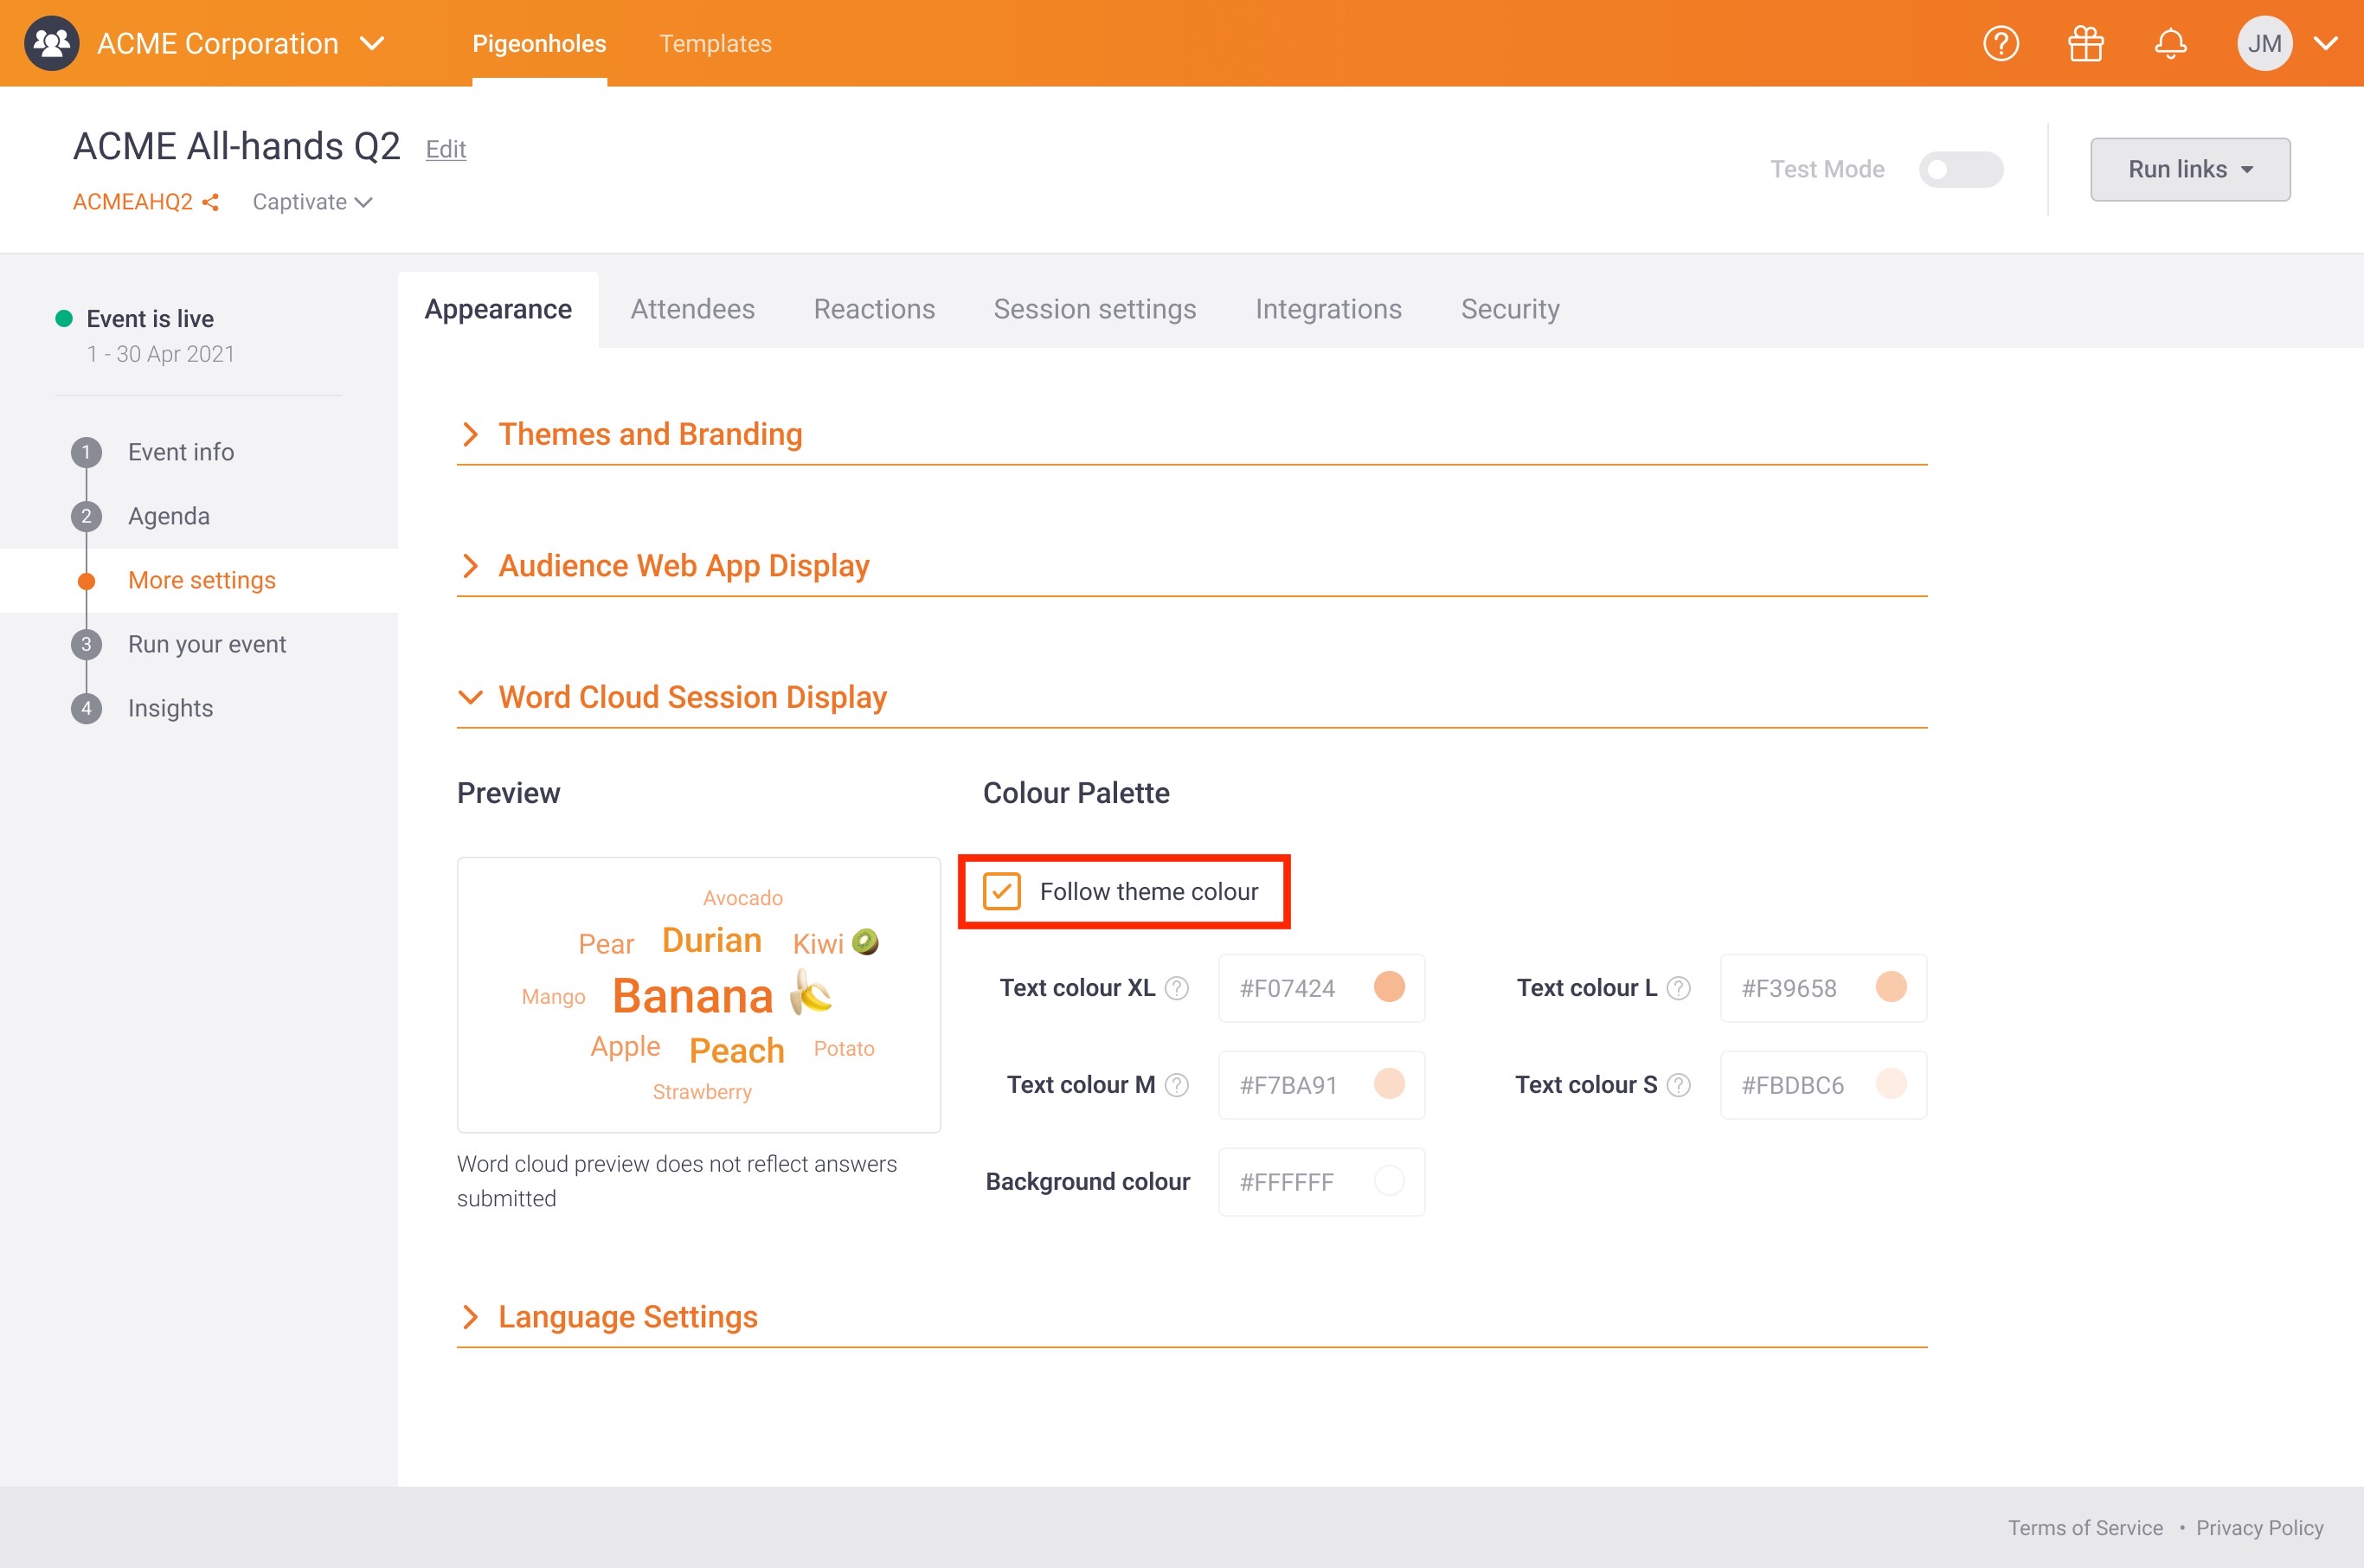
Task: Click the #F39658 hex input field
Action: tap(1823, 988)
